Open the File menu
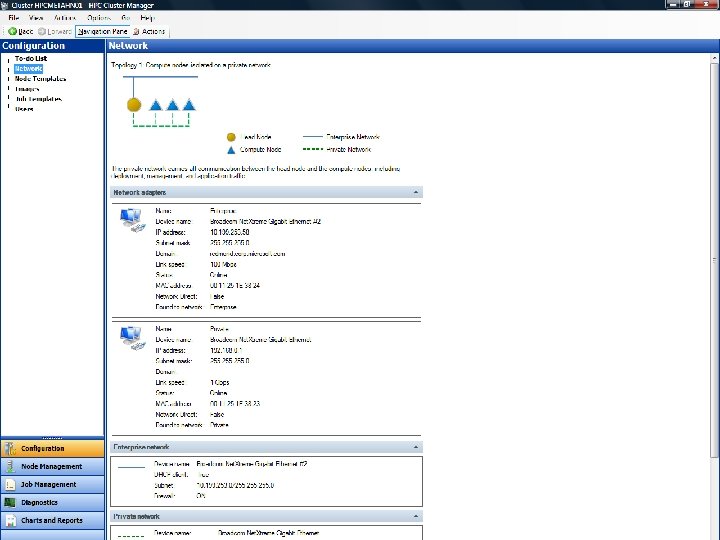This screenshot has height=540, width=720. pos(14,18)
